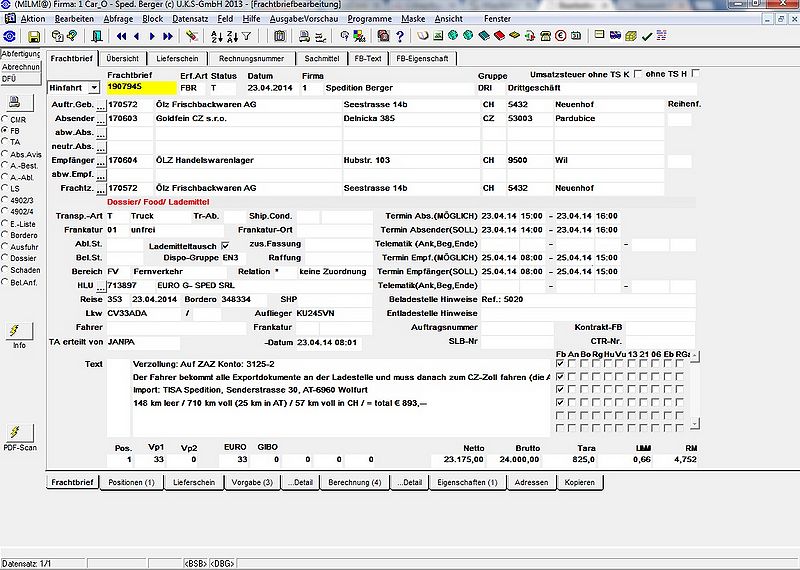The height and width of the screenshot is (570, 800).
Task: Select the CMR radio button
Action: [5, 119]
